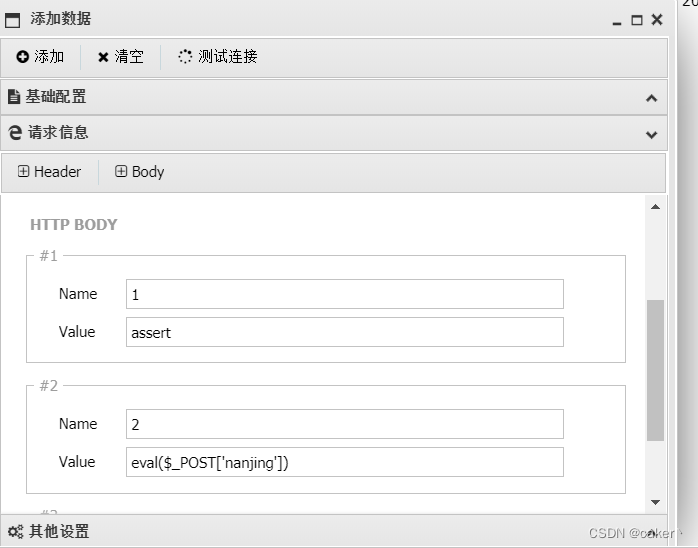698x548 pixels.
Task: Click the vertical scrollbar thumb
Action: click(655, 370)
